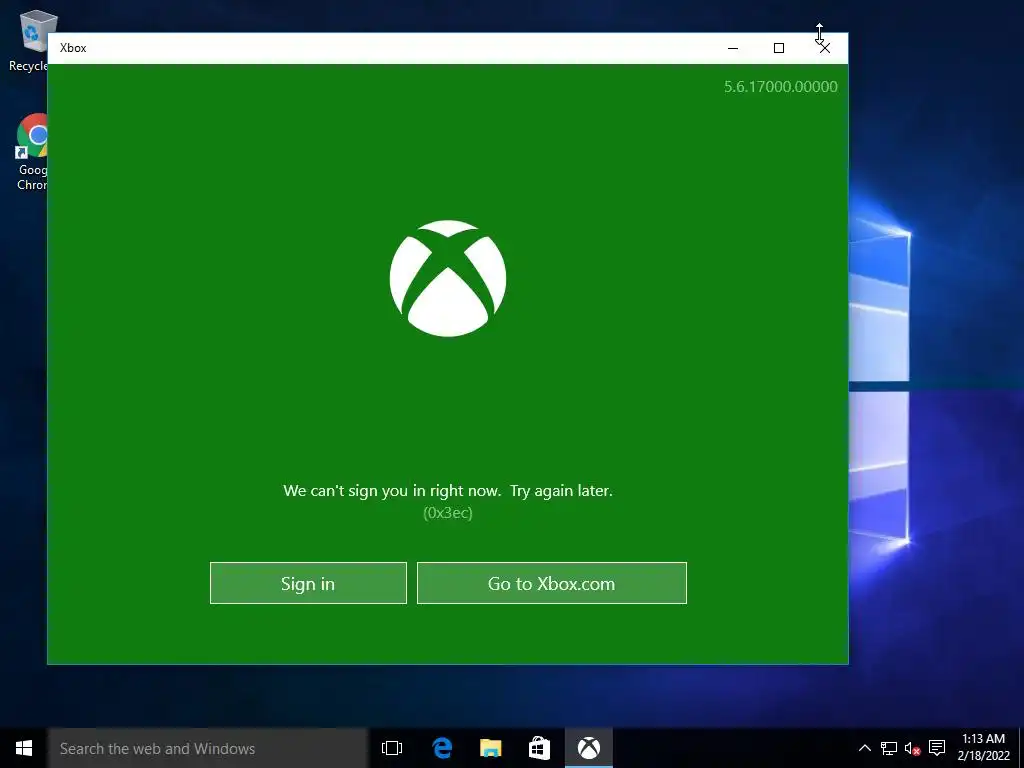Launch Microsoft Edge from taskbar
The height and width of the screenshot is (768, 1024).
coord(442,748)
